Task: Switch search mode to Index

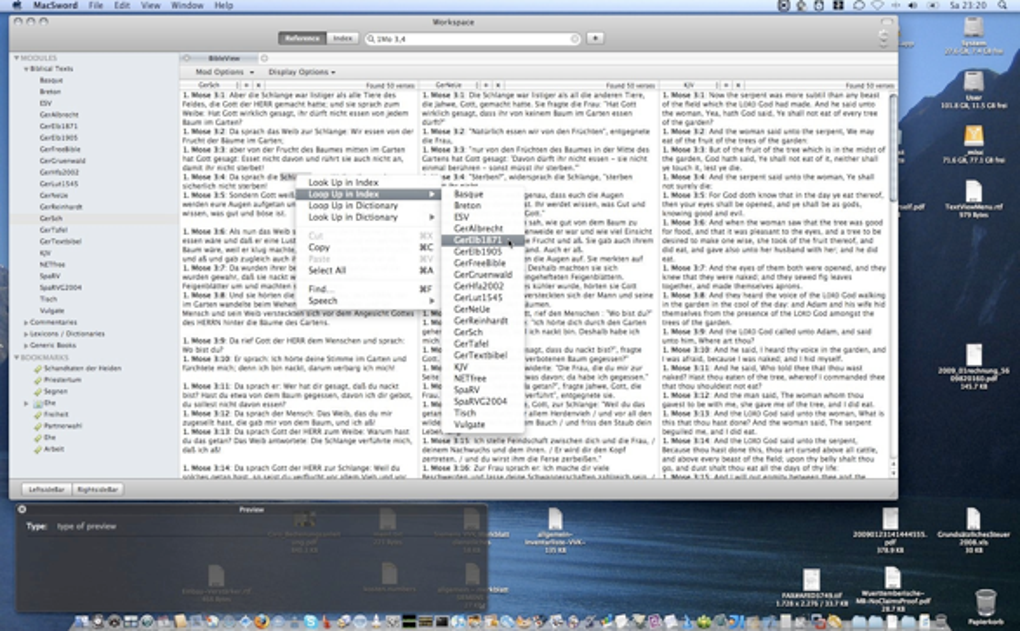Action: tap(343, 38)
